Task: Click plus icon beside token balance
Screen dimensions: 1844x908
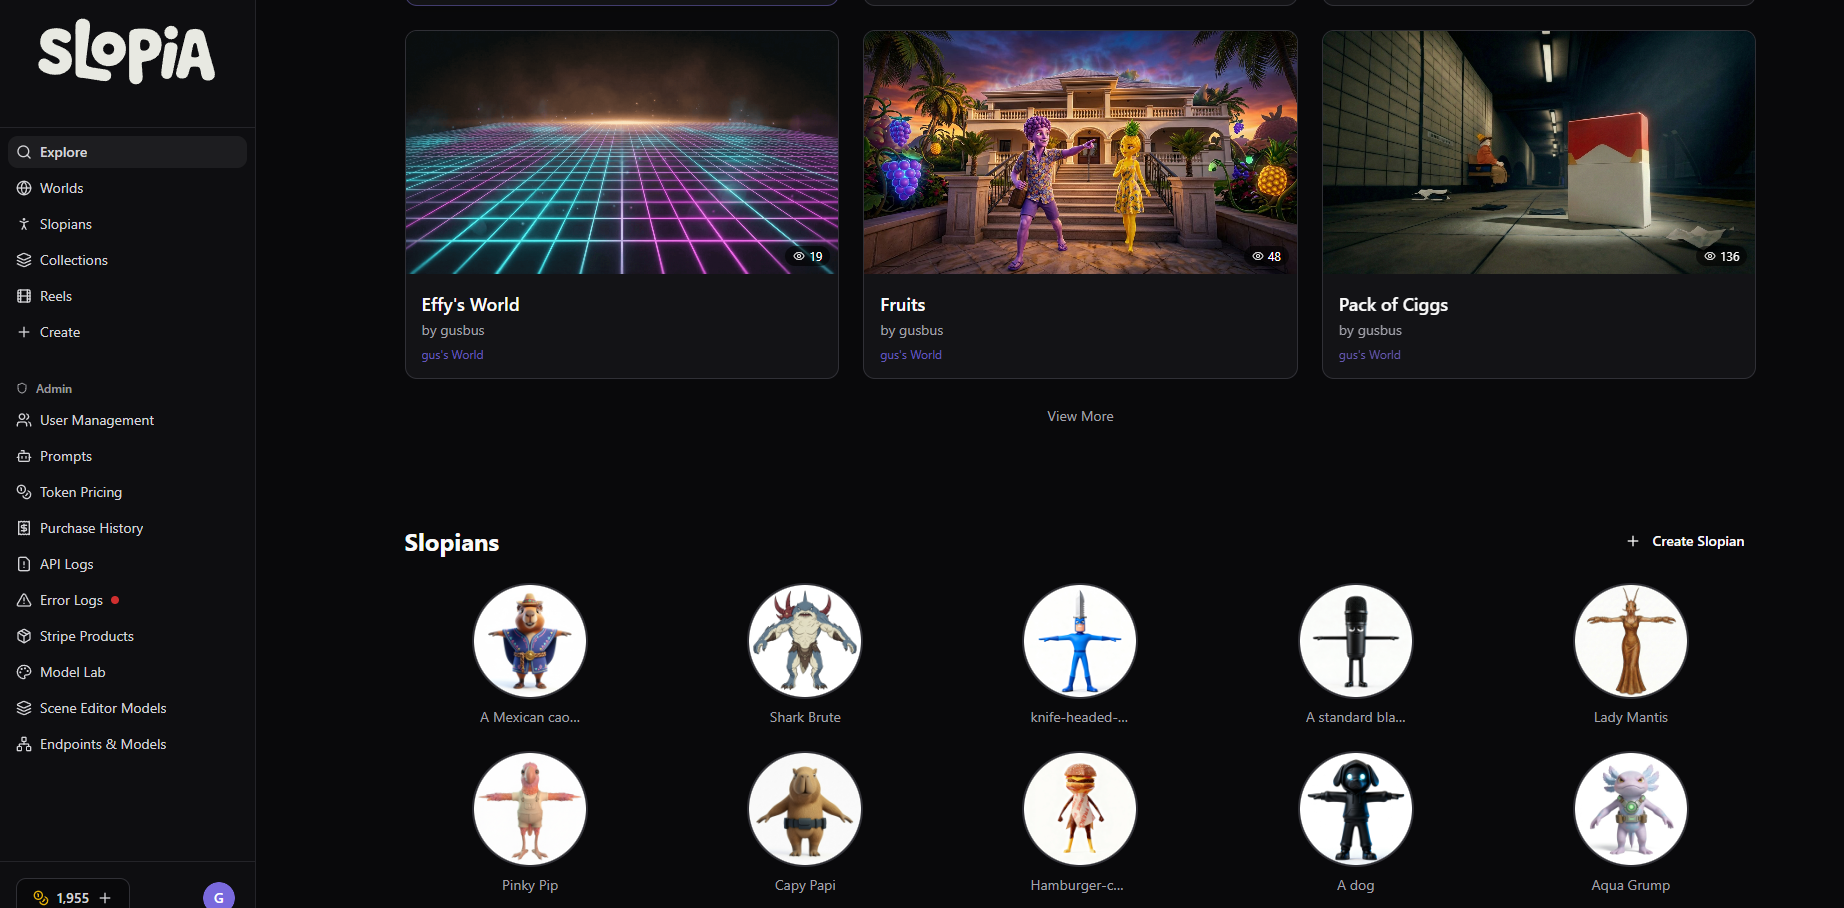Action: pyautogui.click(x=105, y=898)
